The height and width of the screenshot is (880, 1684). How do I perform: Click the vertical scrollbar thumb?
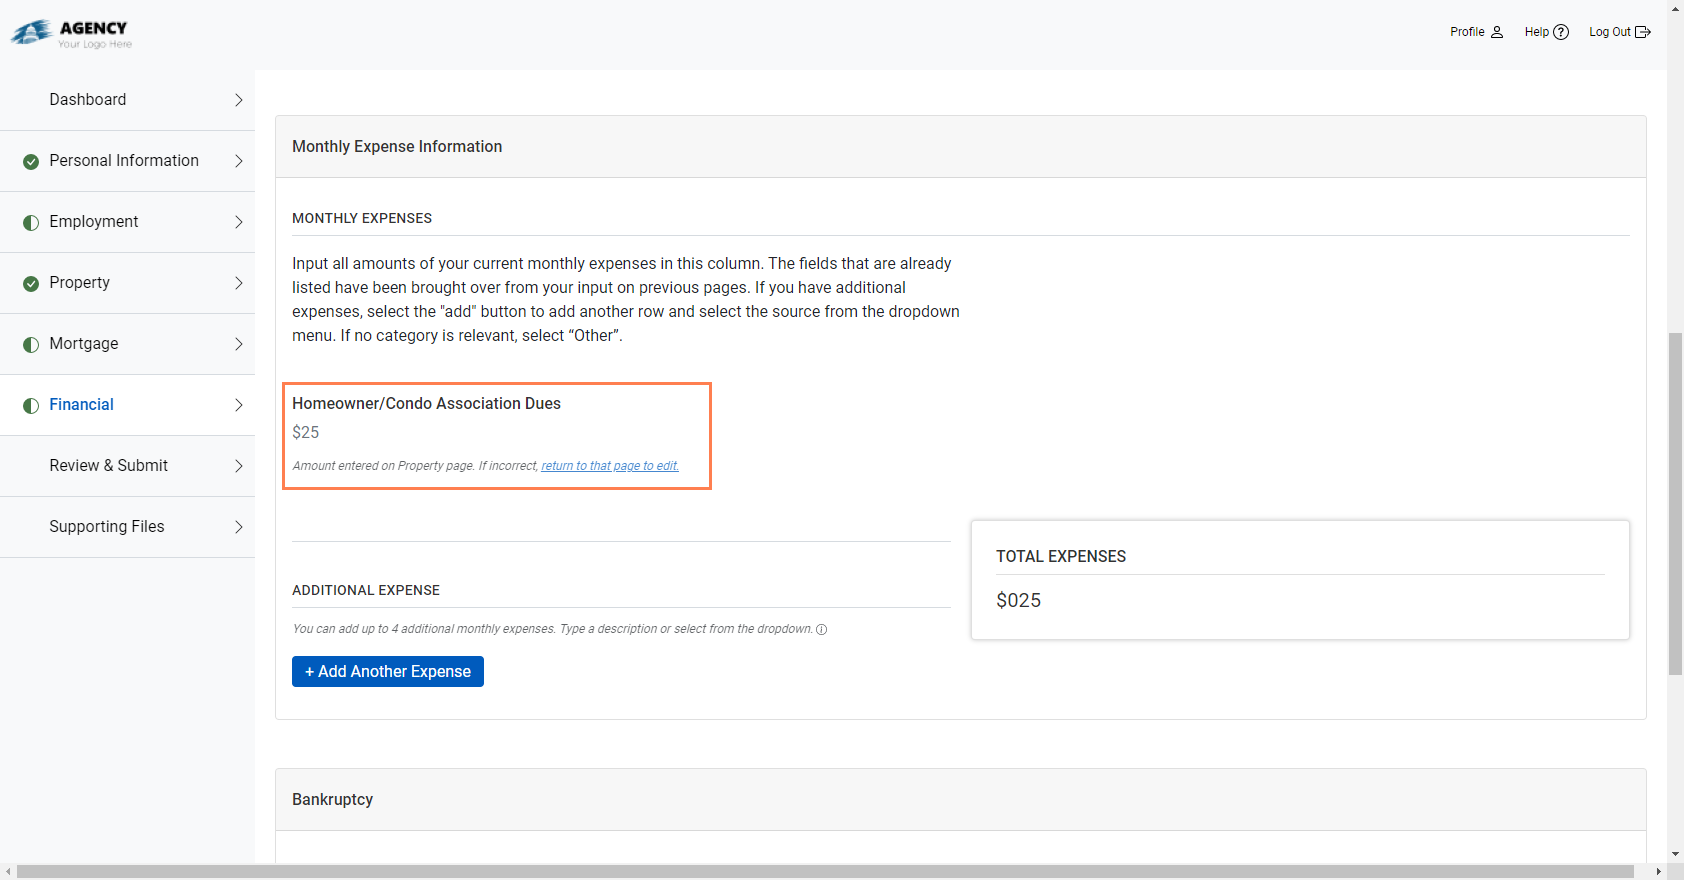(x=1675, y=504)
